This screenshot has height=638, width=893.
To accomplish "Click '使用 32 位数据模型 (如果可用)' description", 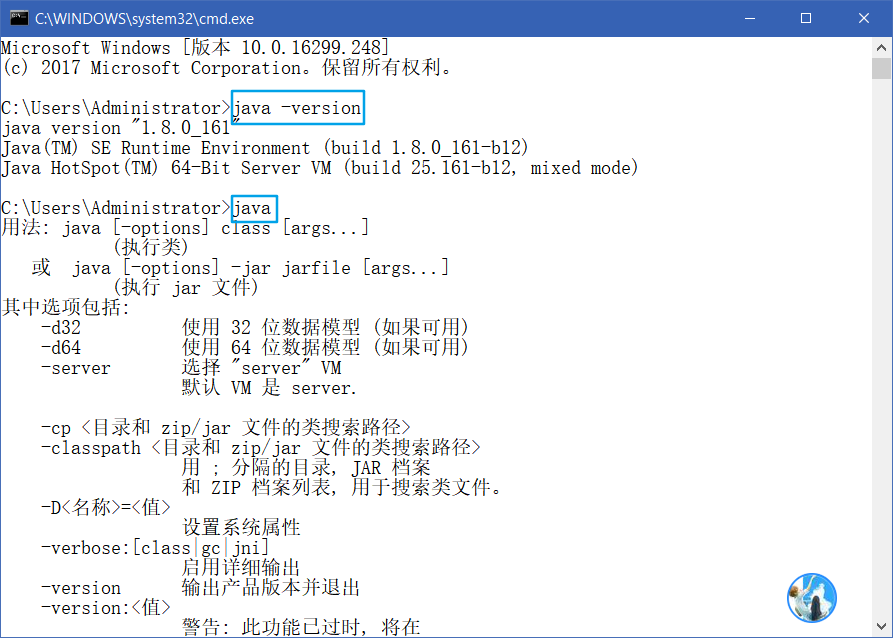I will 326,328.
